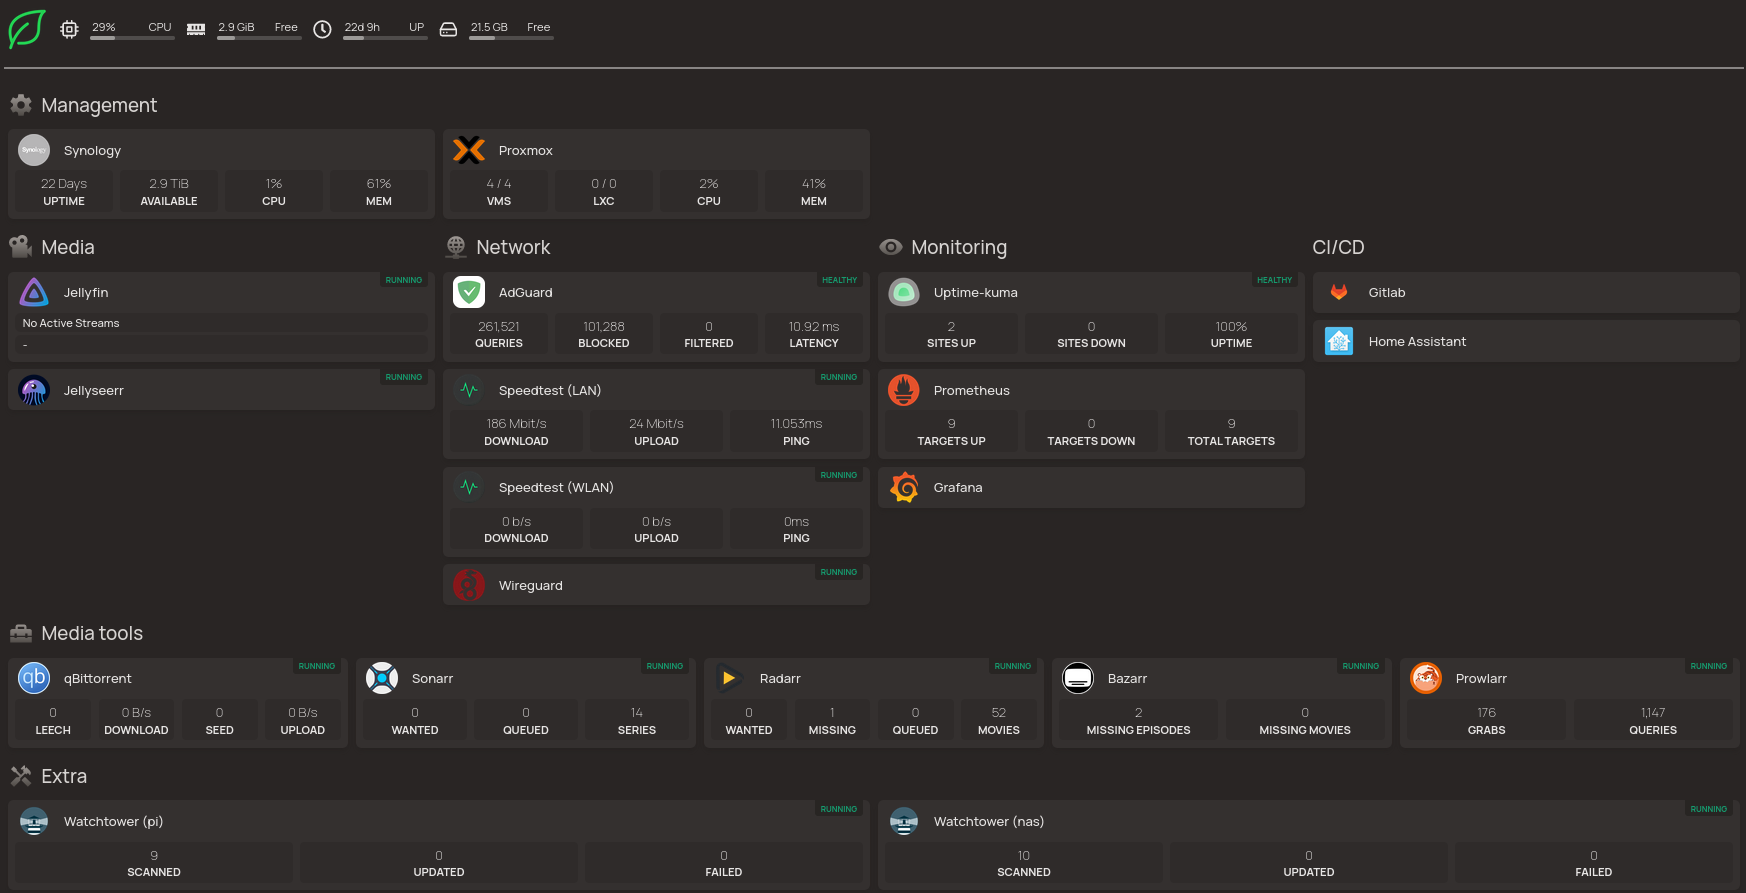Click the Sonarr 14 SERIES stat

pos(637,721)
